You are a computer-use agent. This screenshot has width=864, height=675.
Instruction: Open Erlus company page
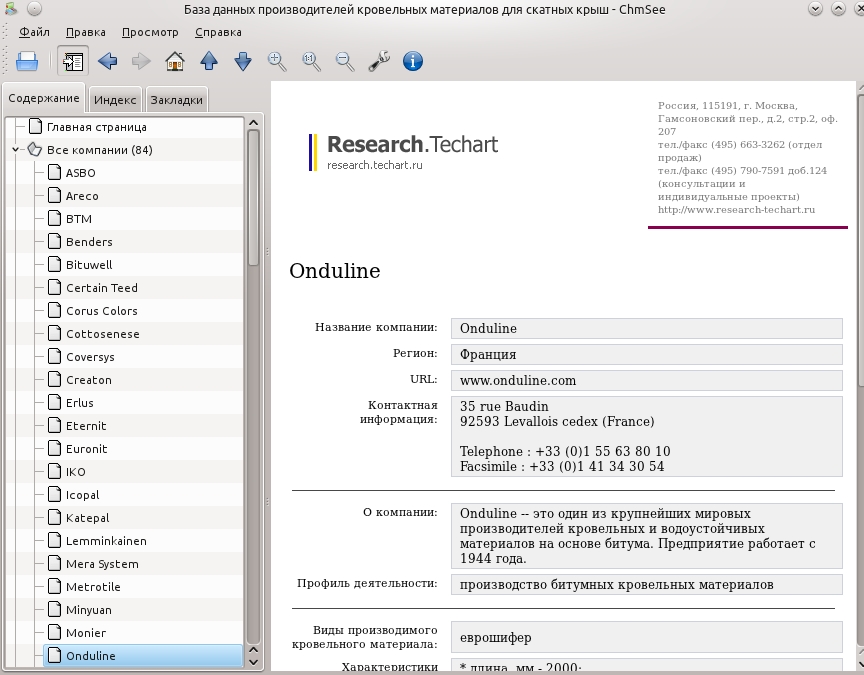click(79, 403)
